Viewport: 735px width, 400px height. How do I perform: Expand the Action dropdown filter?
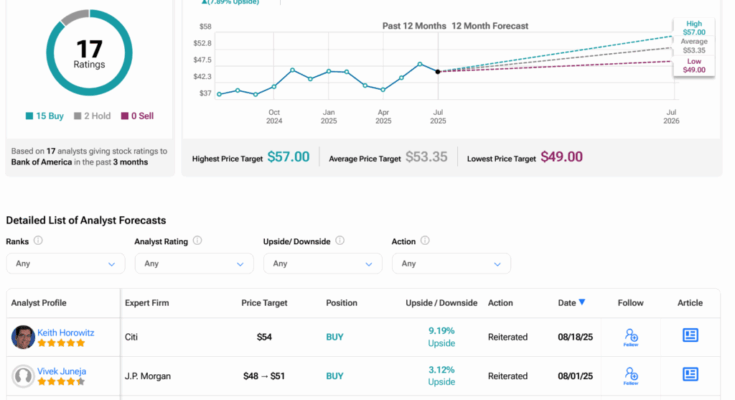point(451,263)
